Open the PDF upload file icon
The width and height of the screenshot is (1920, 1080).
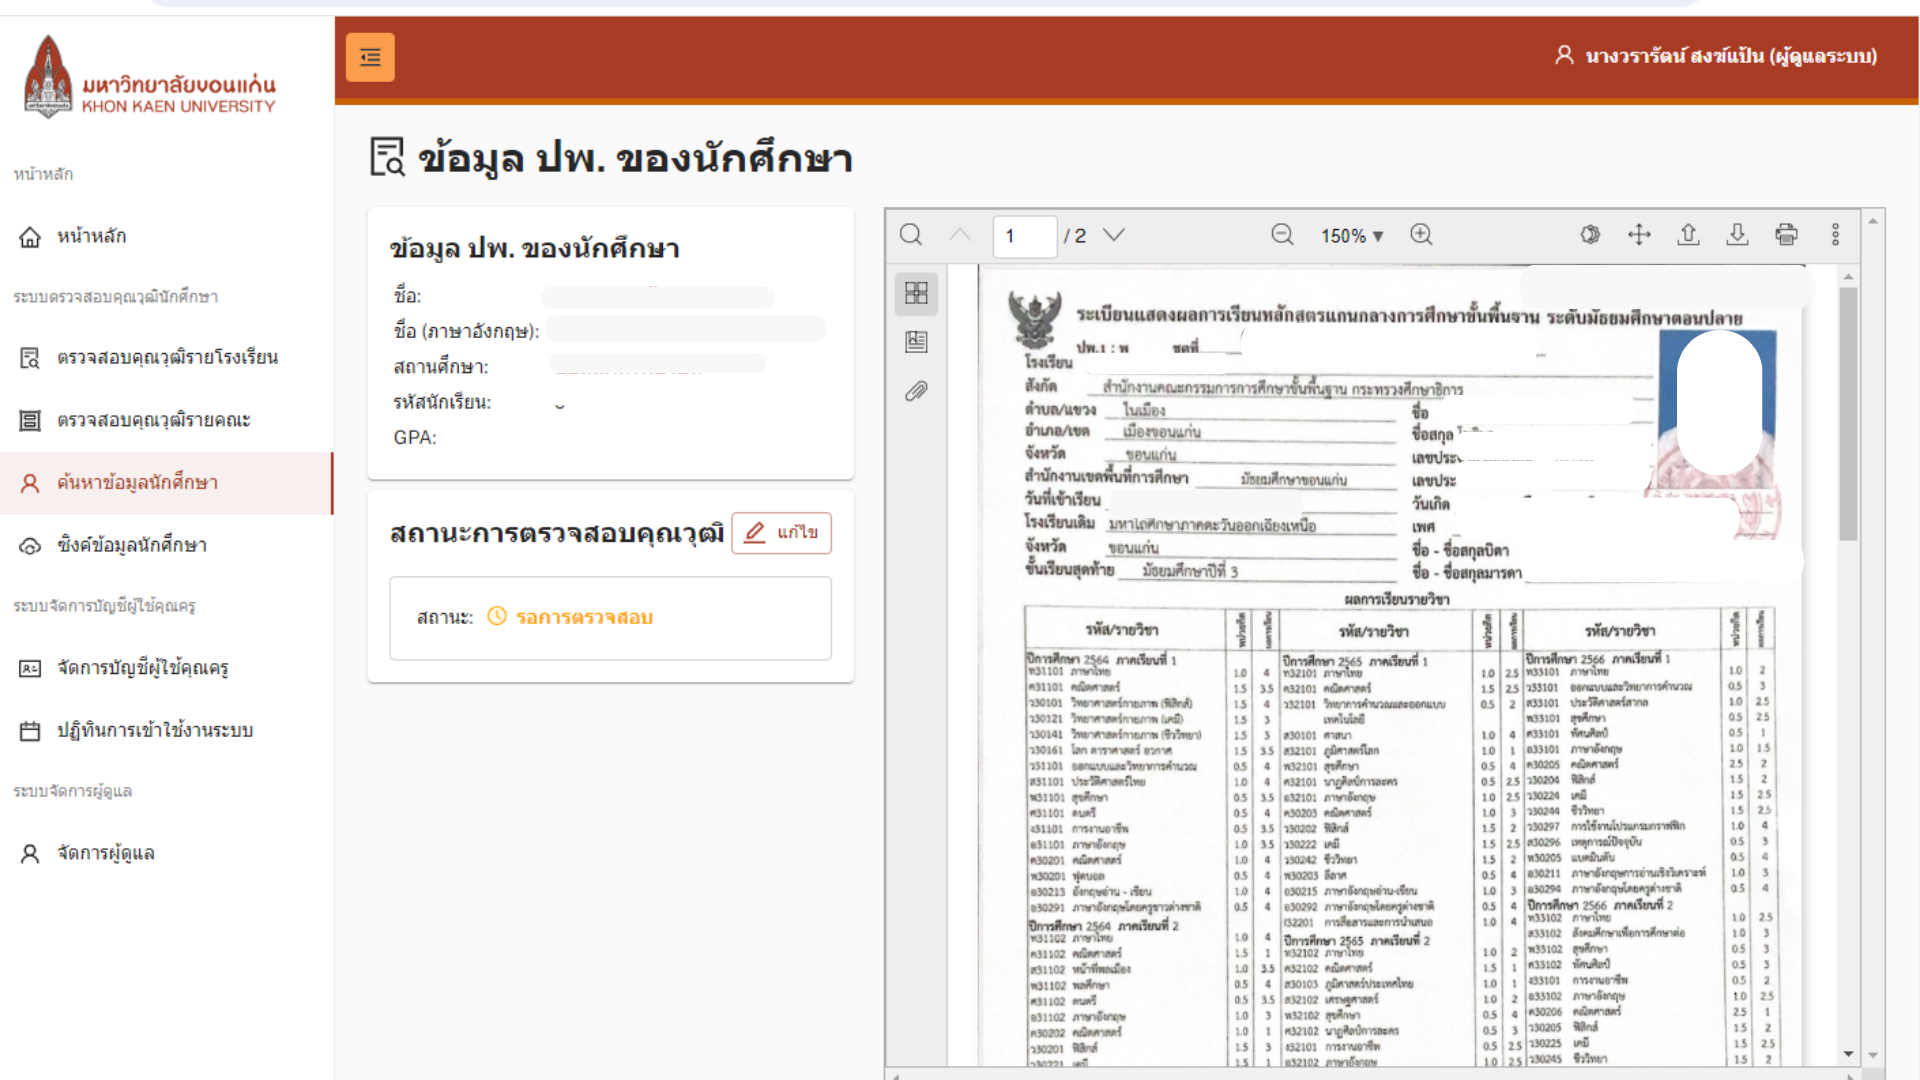[x=1688, y=235]
